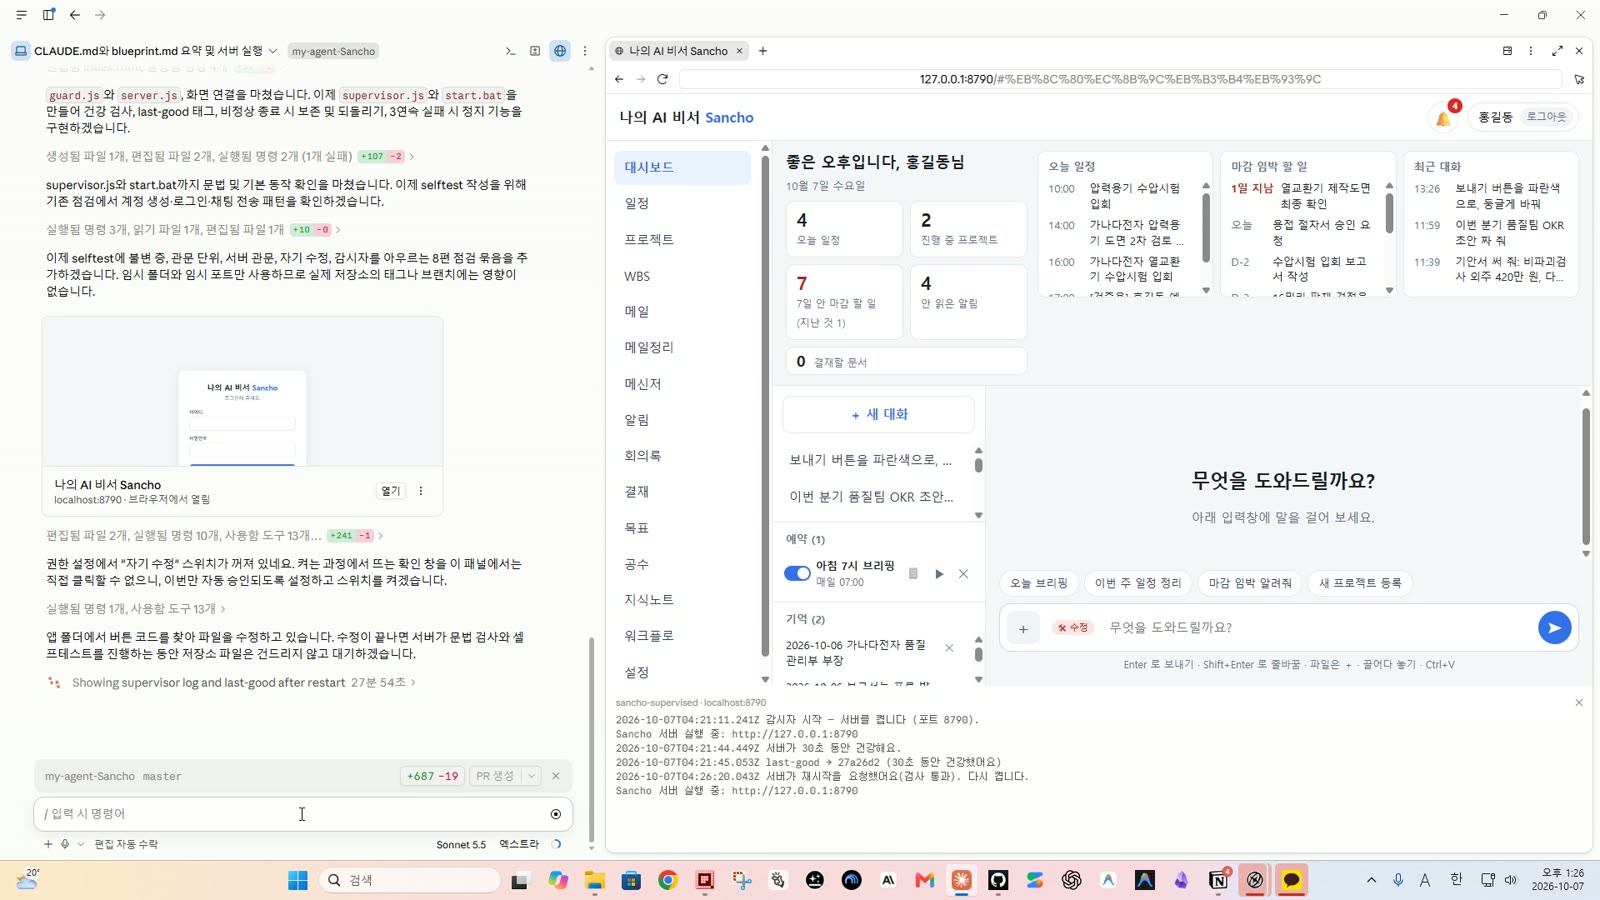Screen dimensions: 1600x900
Task: Focus the 무엇을 도와드릴까? chat input
Action: [1318, 628]
